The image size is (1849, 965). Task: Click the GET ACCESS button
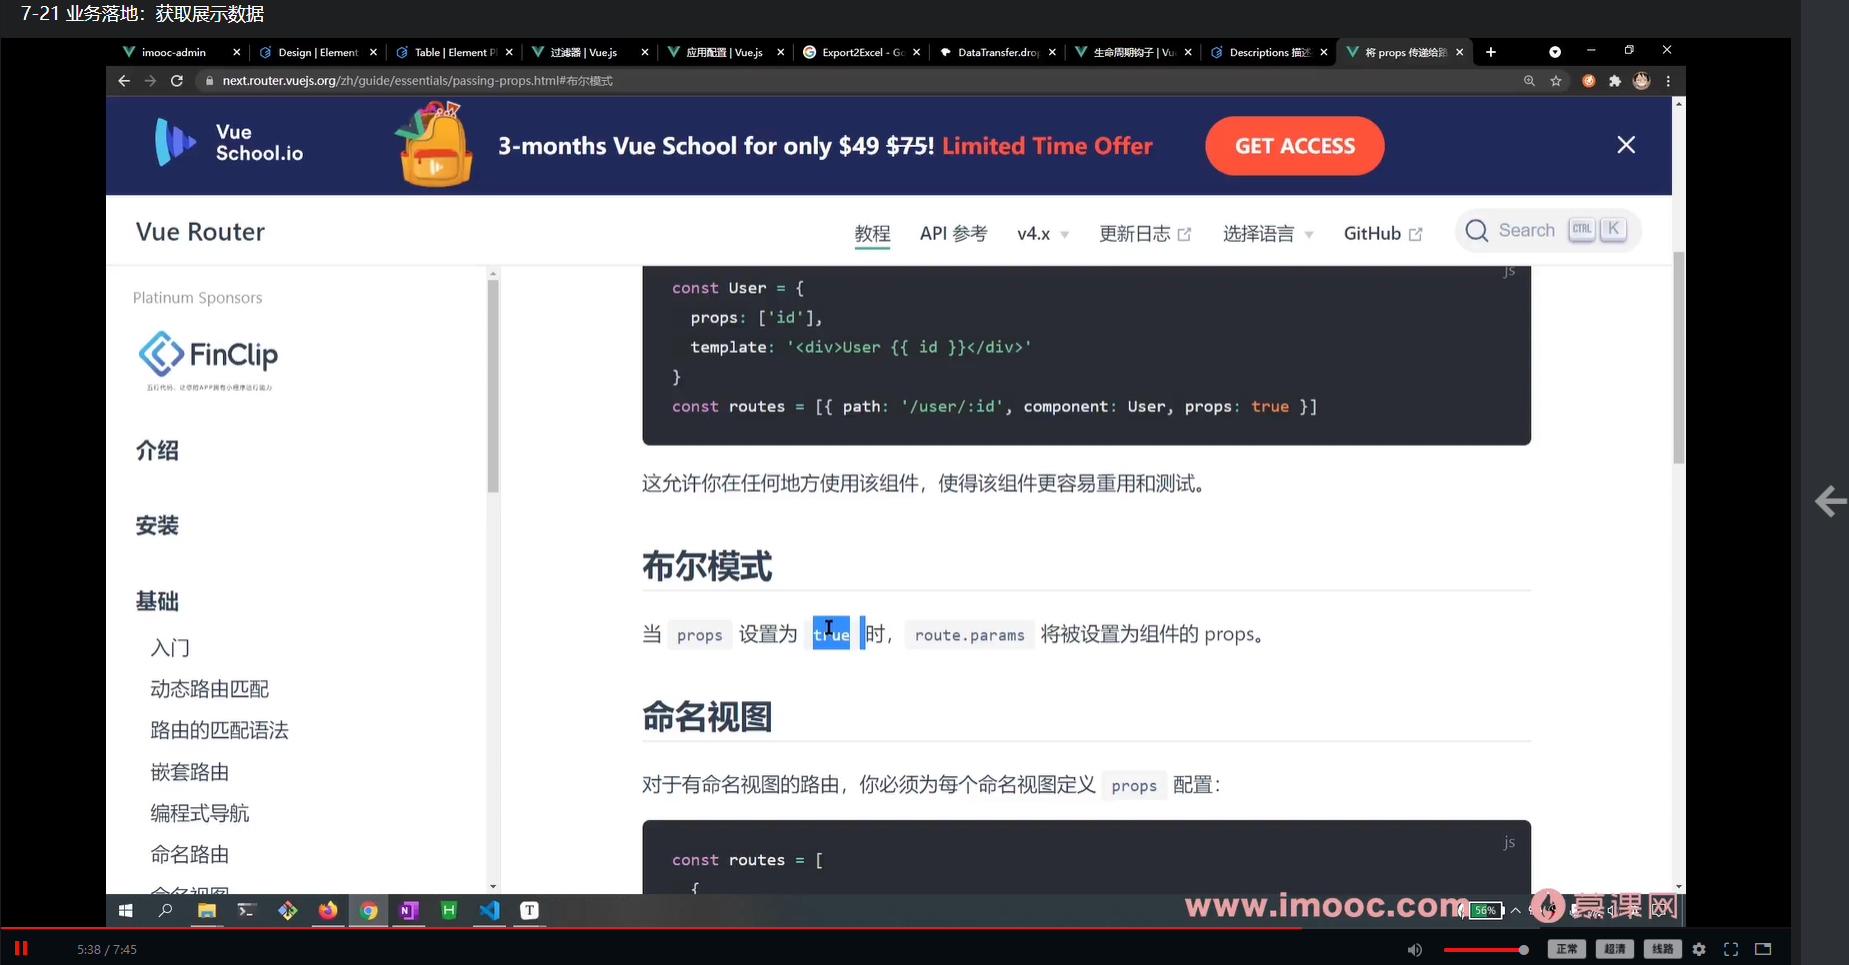click(1293, 146)
